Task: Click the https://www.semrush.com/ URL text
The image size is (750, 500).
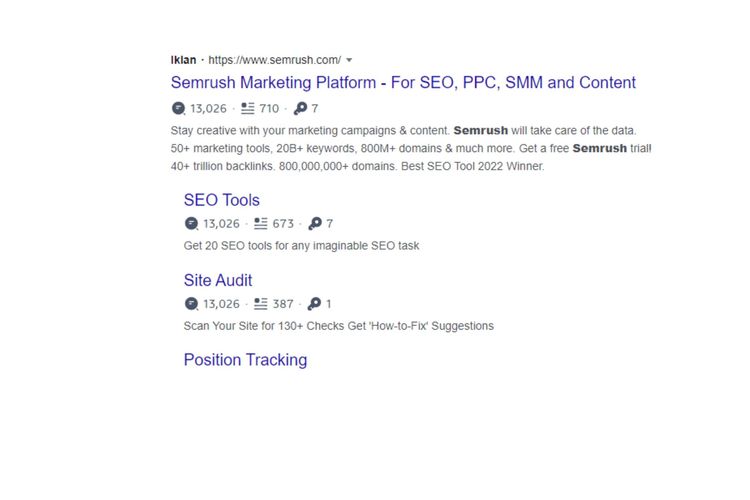Action: click(274, 60)
